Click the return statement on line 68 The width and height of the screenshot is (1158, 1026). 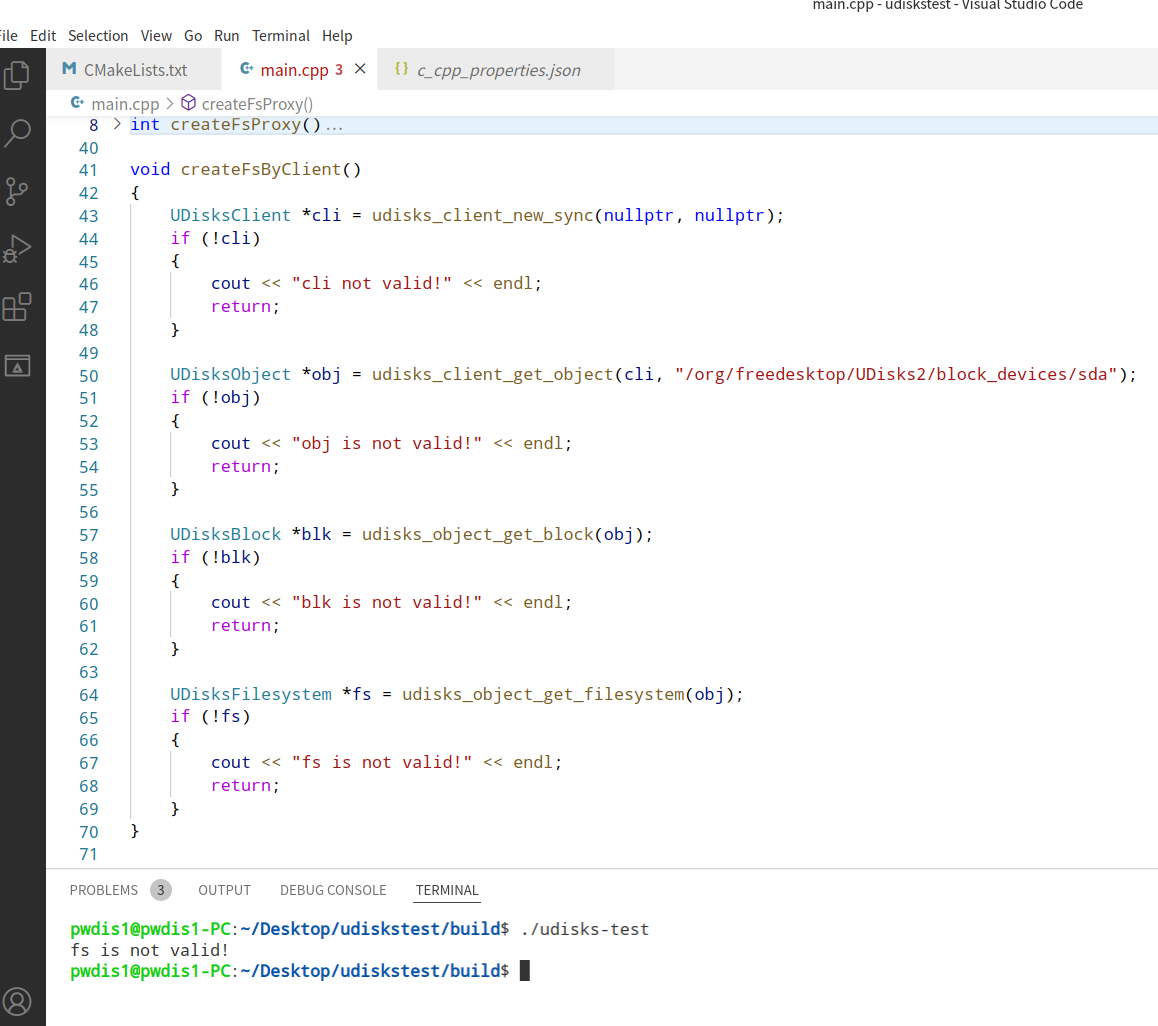point(245,785)
